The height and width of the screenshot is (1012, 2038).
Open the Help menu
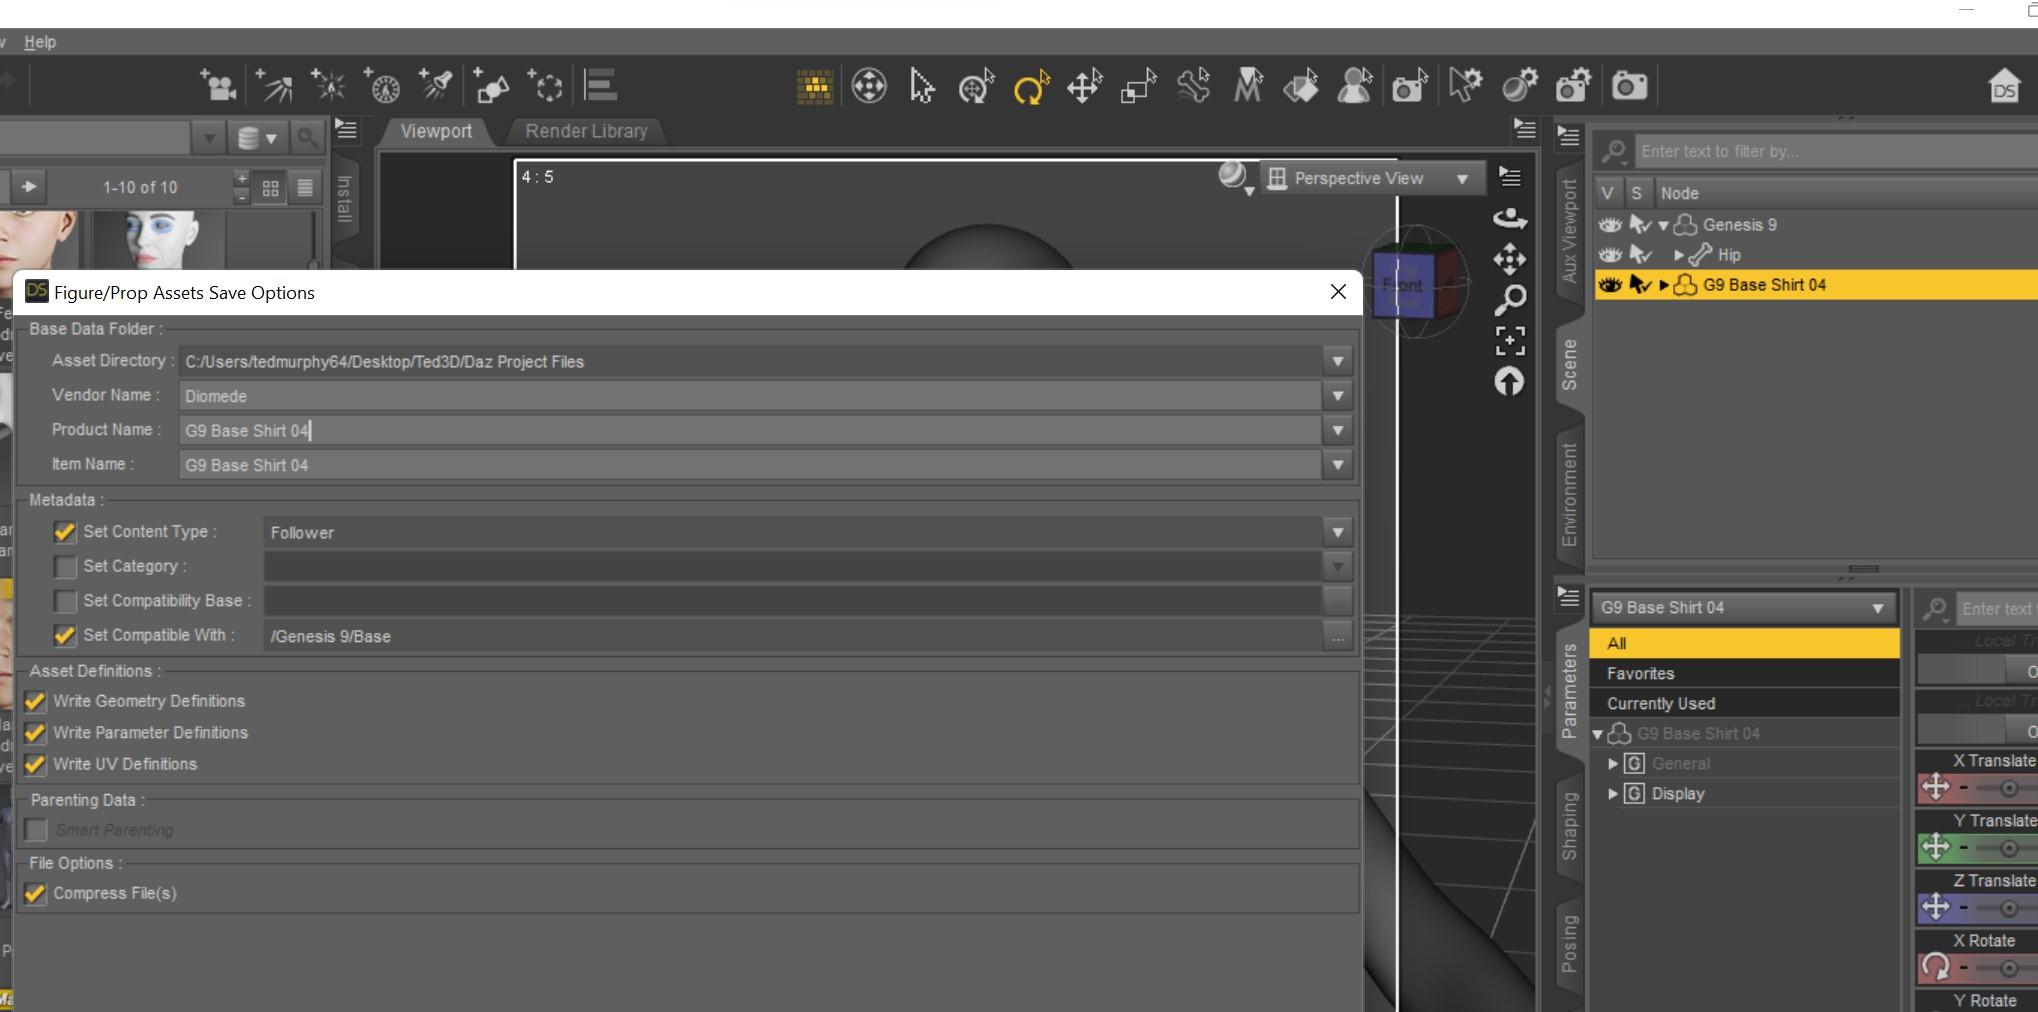click(x=40, y=42)
